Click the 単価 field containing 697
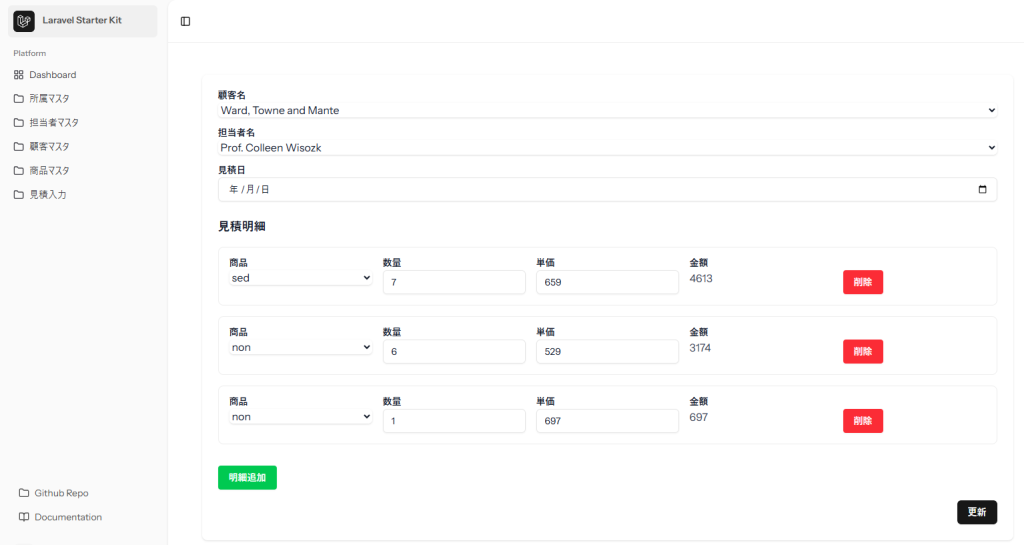Image resolution: width=1024 pixels, height=545 pixels. pos(607,421)
